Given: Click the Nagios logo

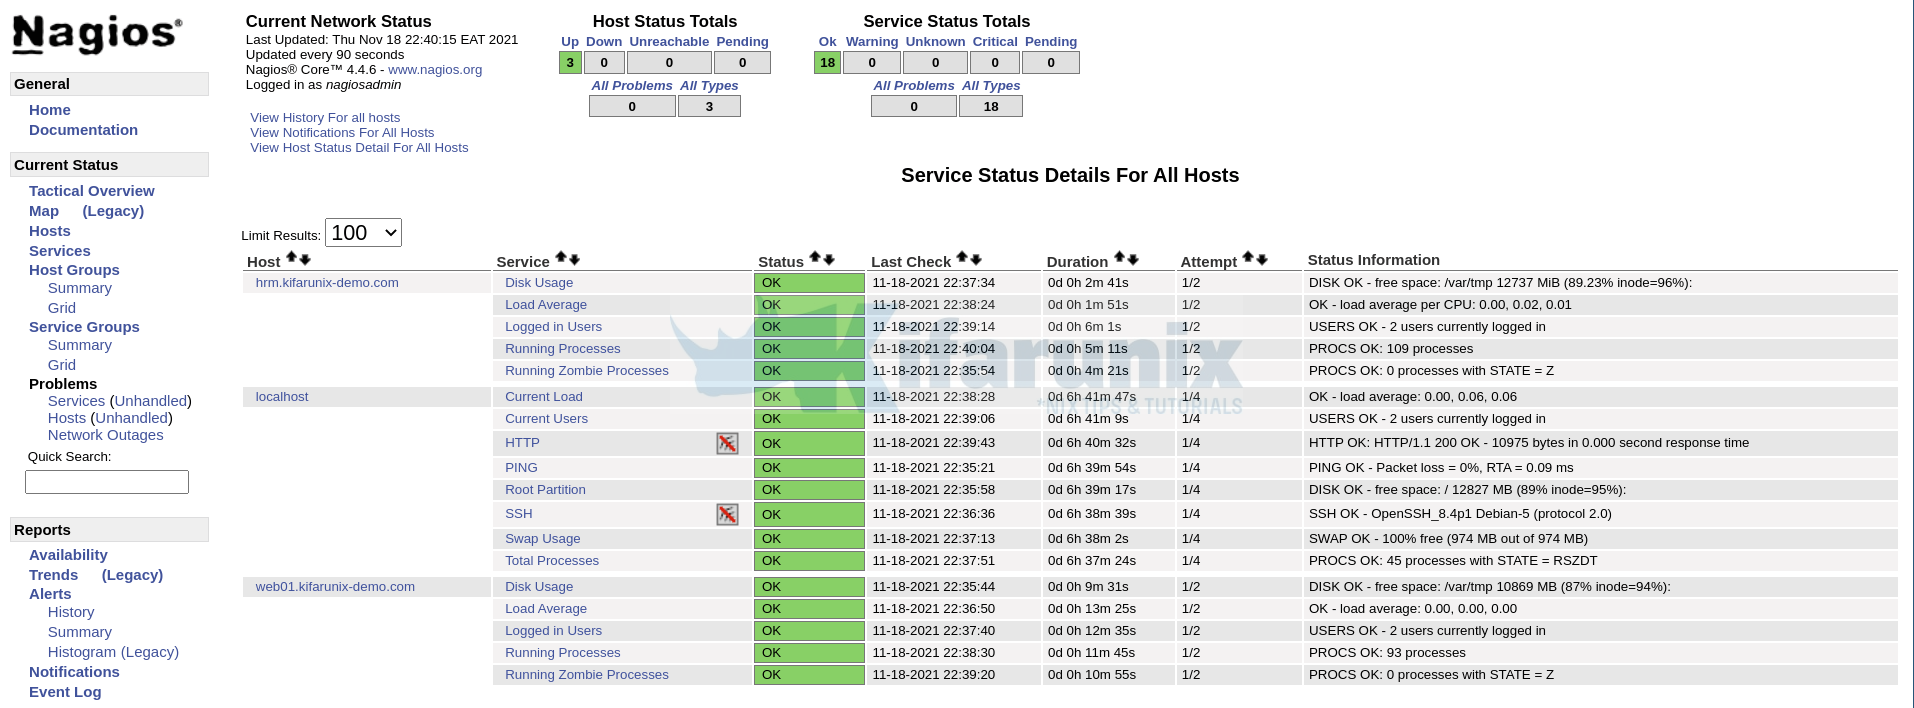Looking at the screenshot, I should pos(97,34).
